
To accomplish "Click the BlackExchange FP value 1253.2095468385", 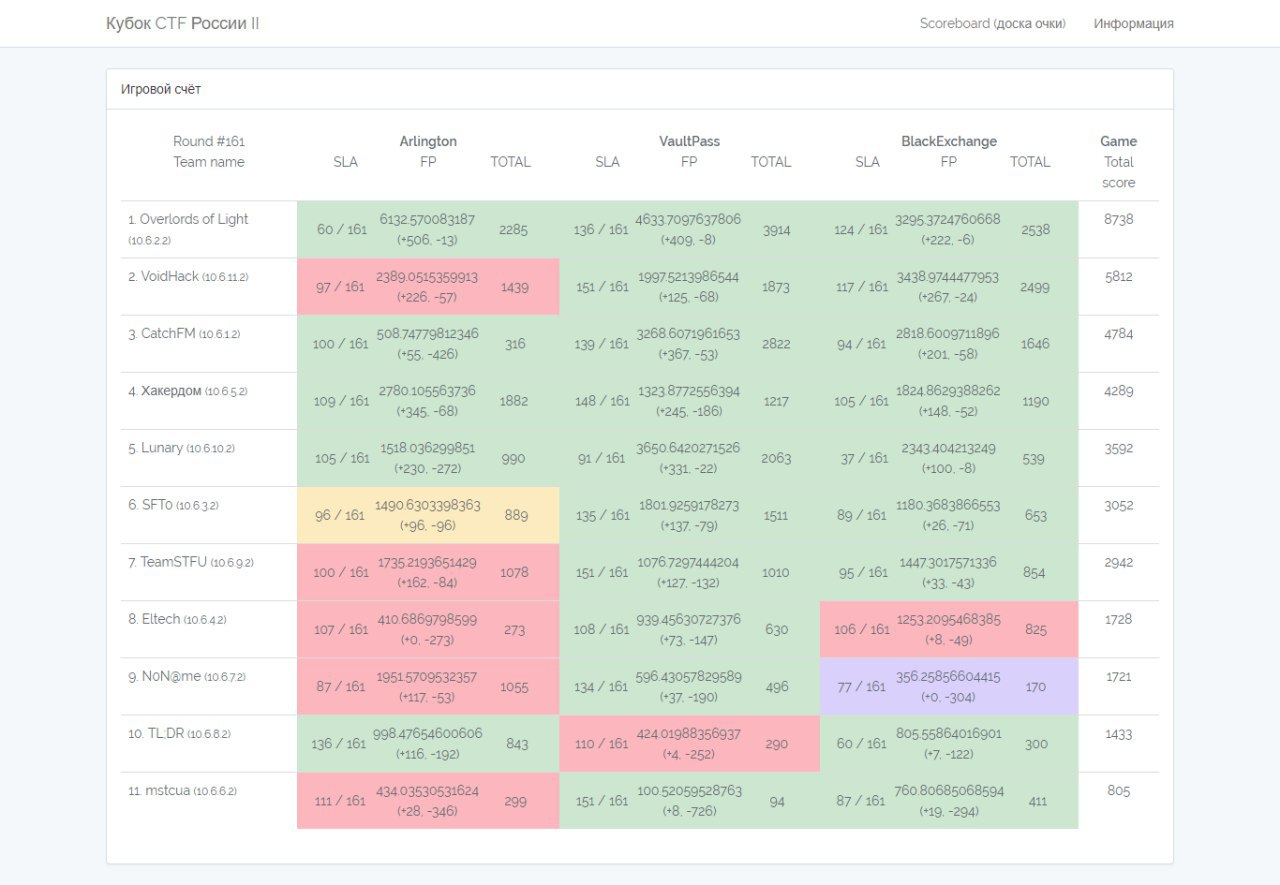I will [949, 619].
